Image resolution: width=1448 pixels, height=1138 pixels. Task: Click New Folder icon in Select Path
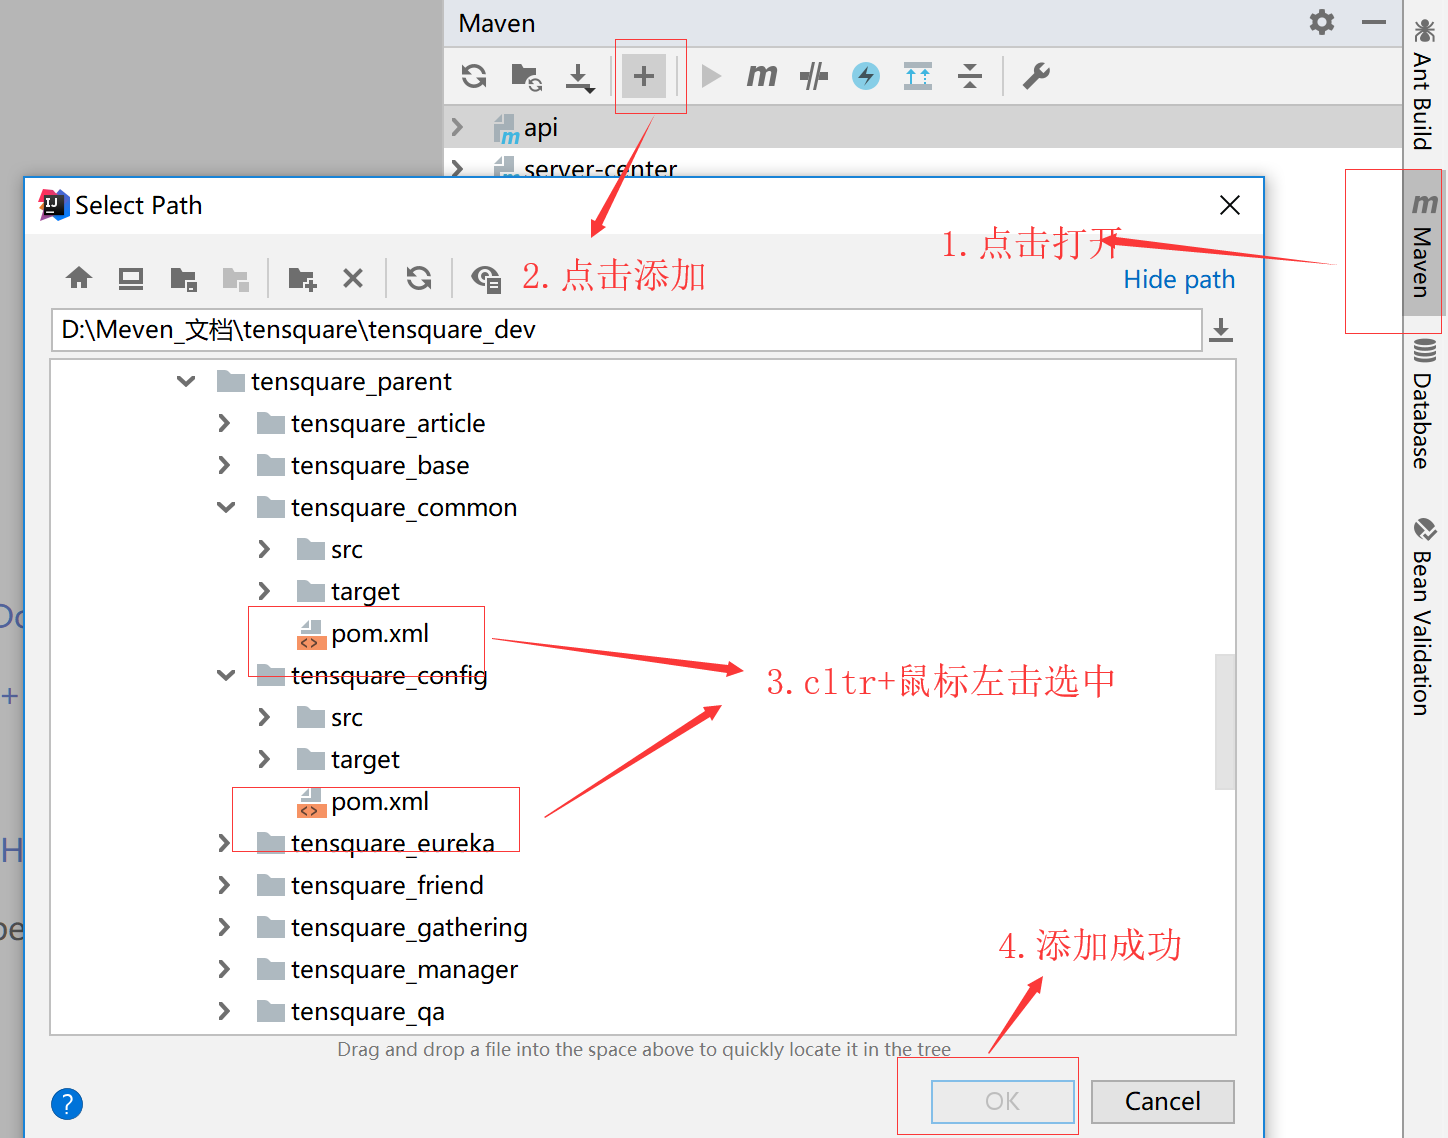coord(302,278)
